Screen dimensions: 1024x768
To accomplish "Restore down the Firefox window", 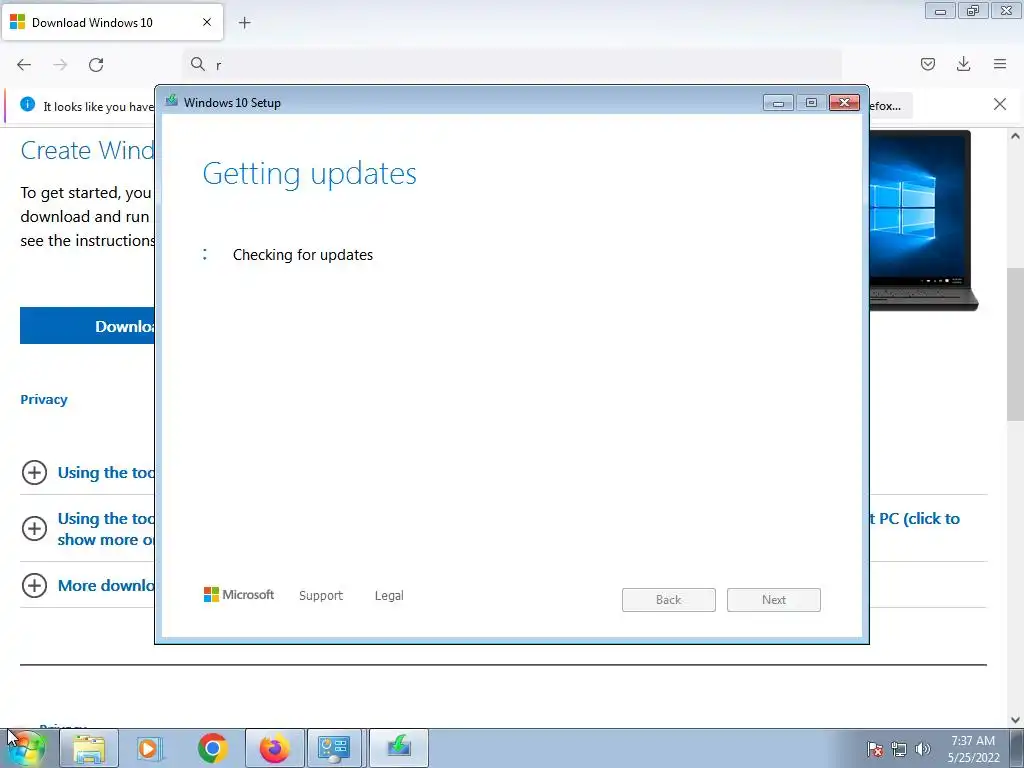I will click(973, 10).
